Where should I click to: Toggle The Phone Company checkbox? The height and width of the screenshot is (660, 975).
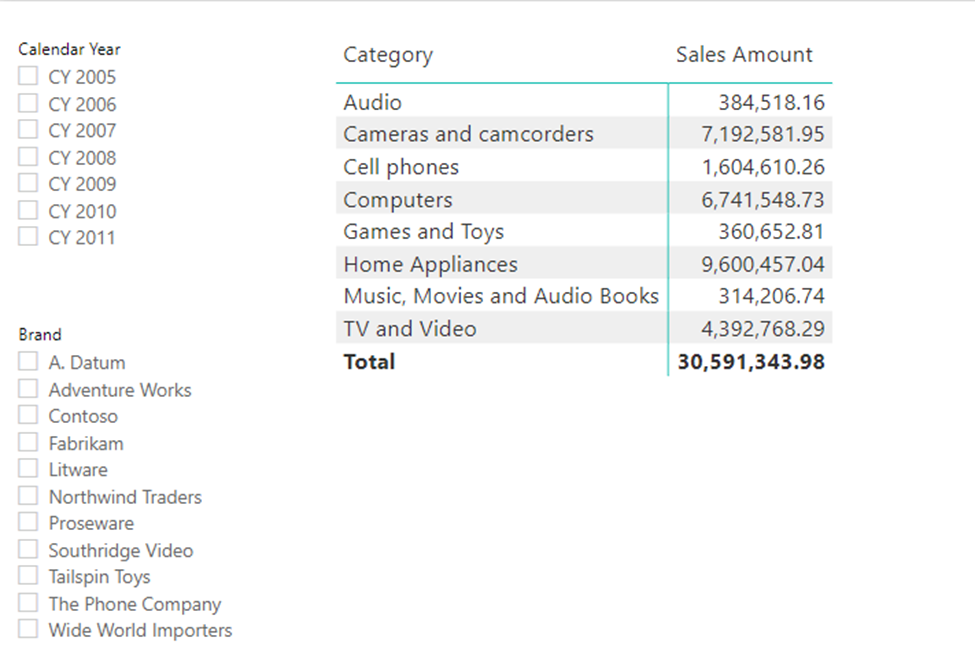28,603
